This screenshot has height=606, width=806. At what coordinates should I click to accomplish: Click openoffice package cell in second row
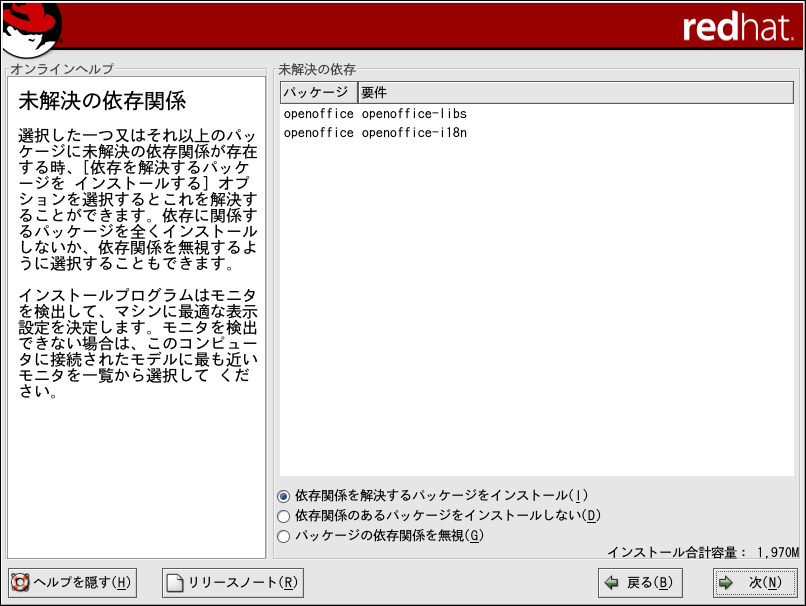click(x=318, y=132)
